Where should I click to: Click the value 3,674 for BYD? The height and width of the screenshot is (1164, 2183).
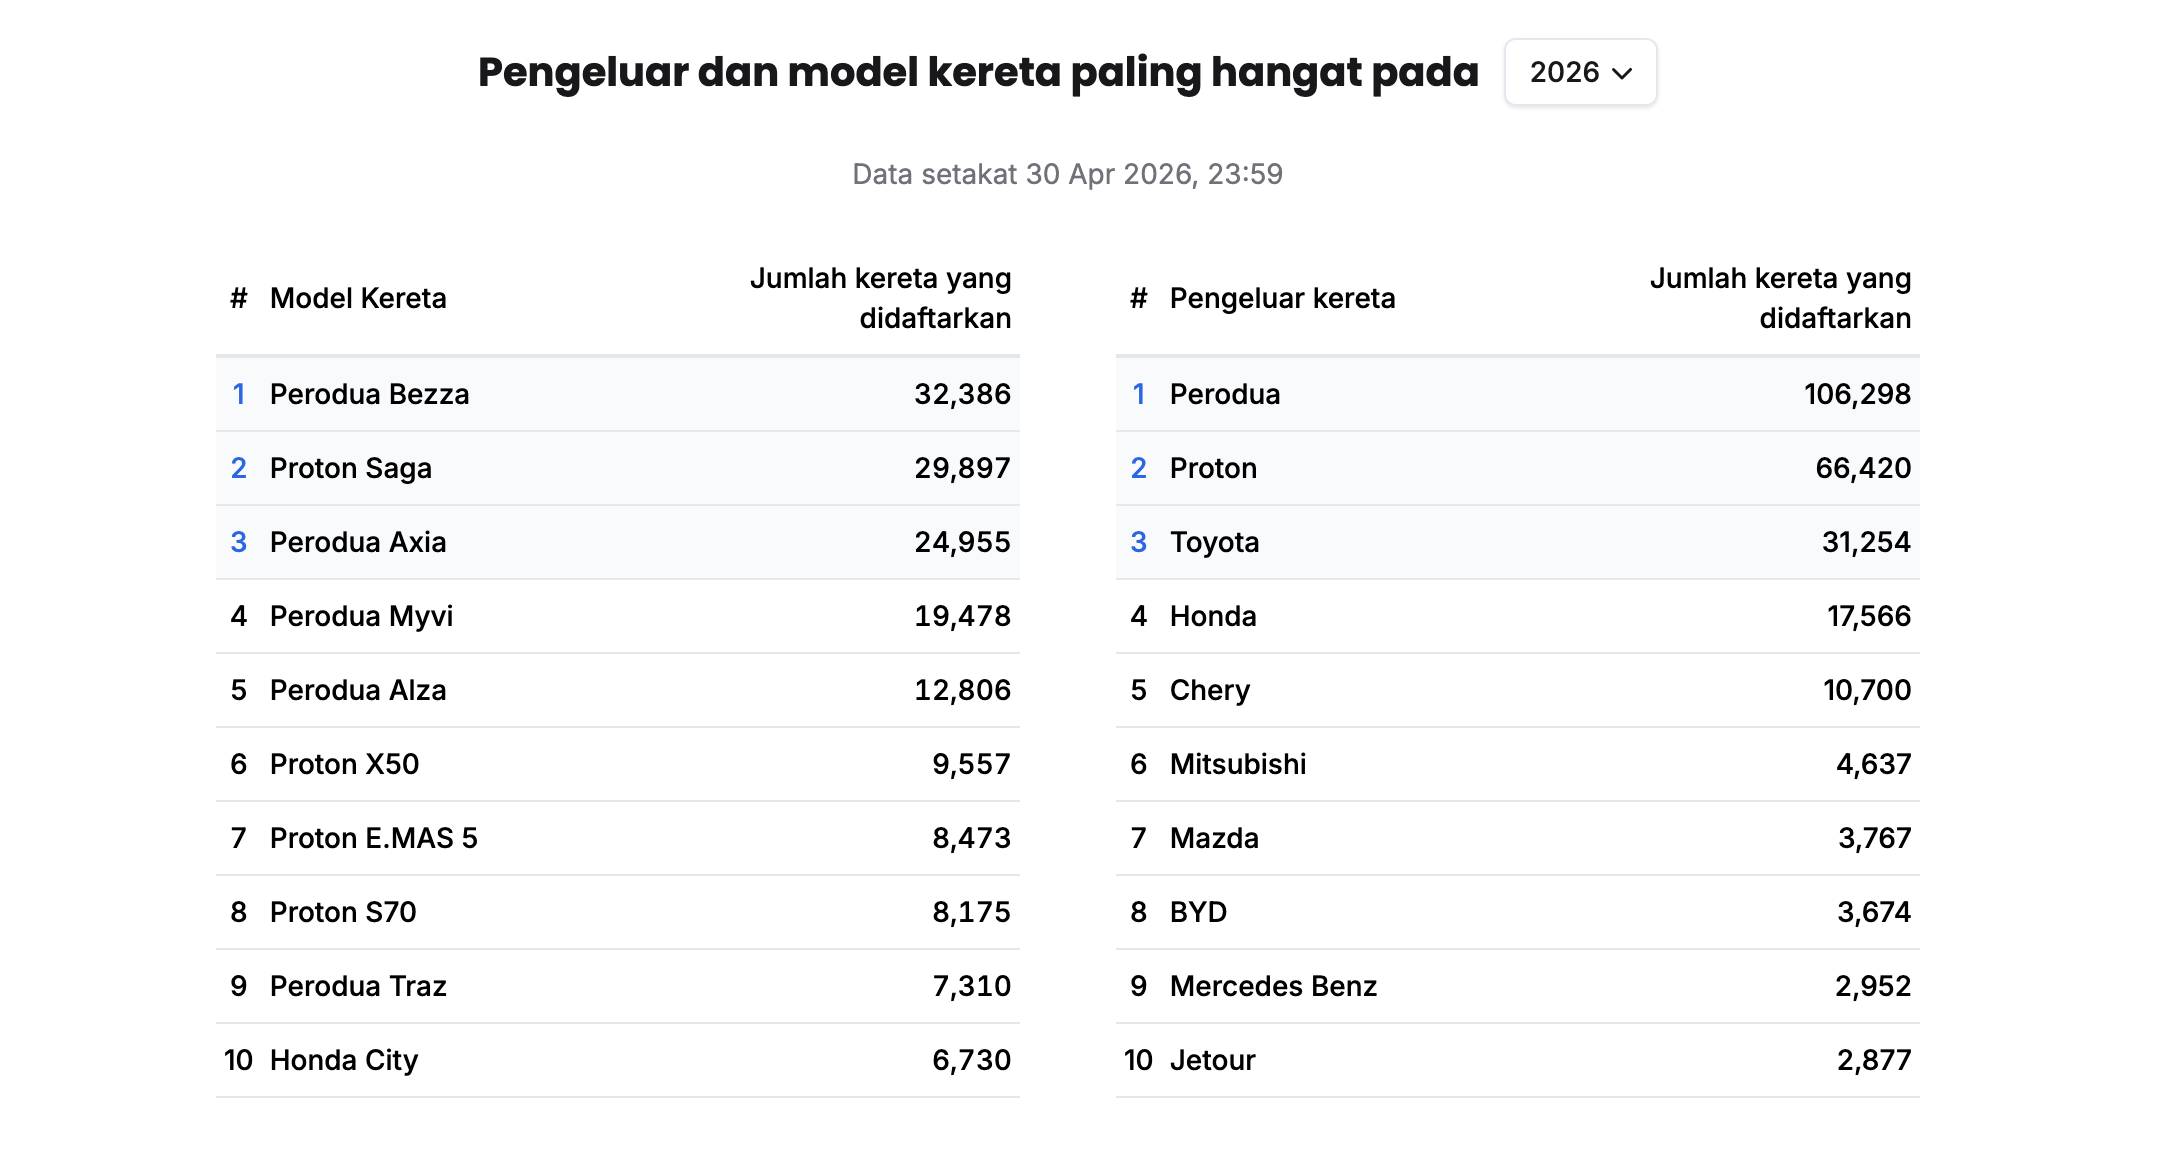[1874, 912]
